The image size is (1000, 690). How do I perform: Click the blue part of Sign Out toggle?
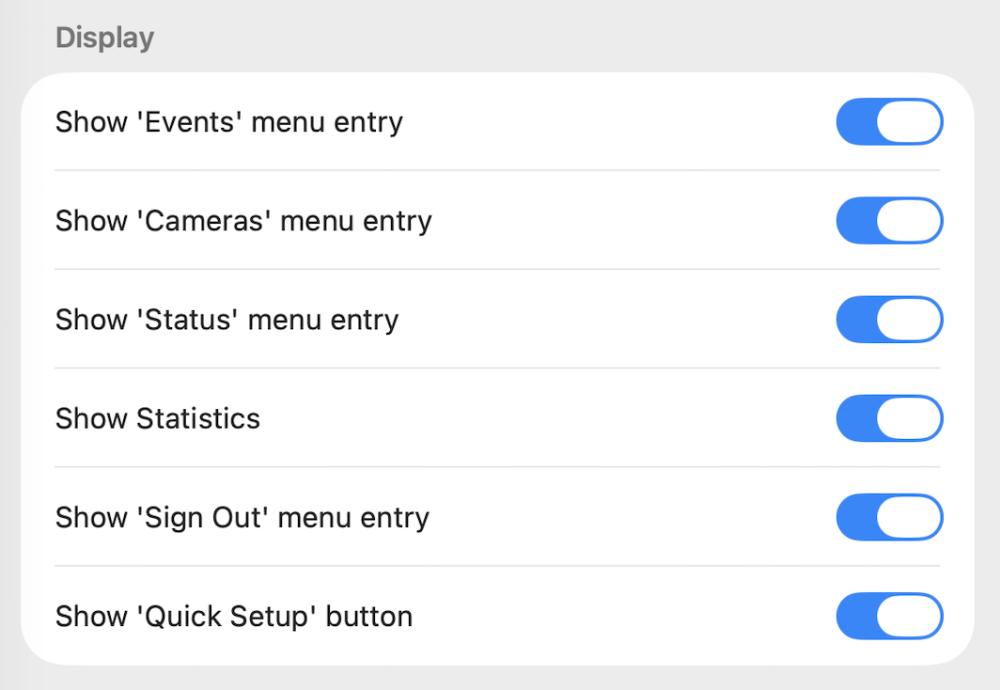tap(856, 517)
